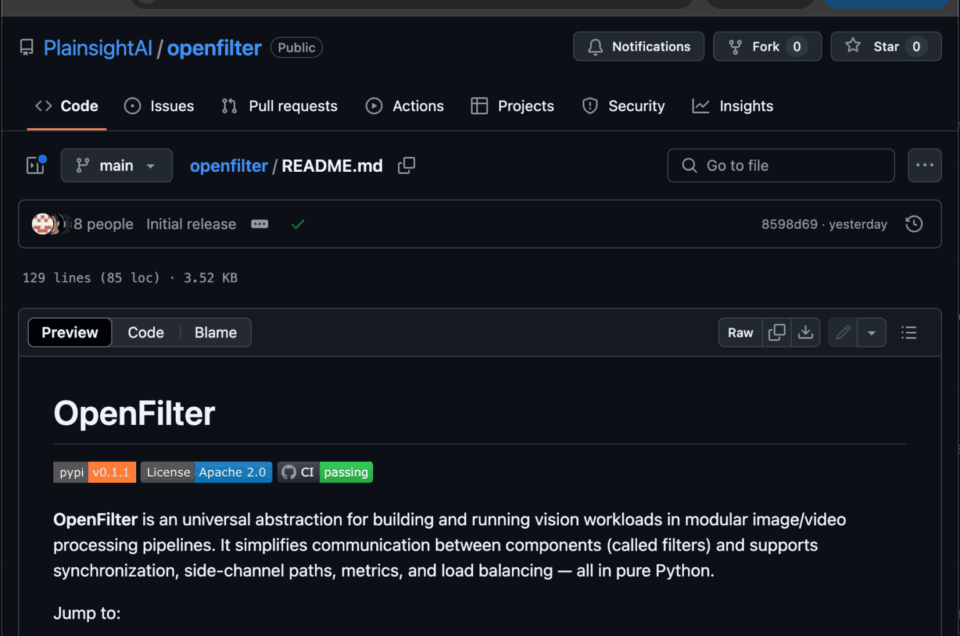The width and height of the screenshot is (960, 636).
Task: Expand the file tree side panel
Action: 36,166
